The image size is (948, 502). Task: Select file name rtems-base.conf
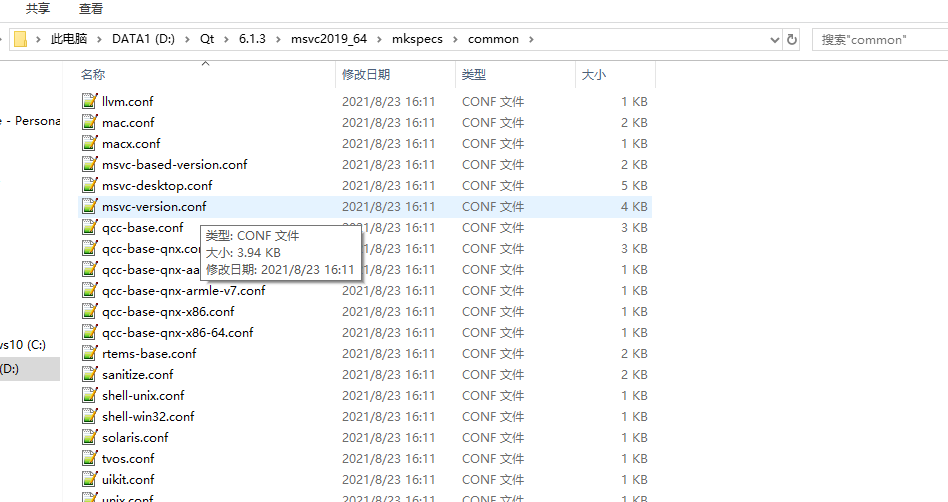[x=149, y=354]
